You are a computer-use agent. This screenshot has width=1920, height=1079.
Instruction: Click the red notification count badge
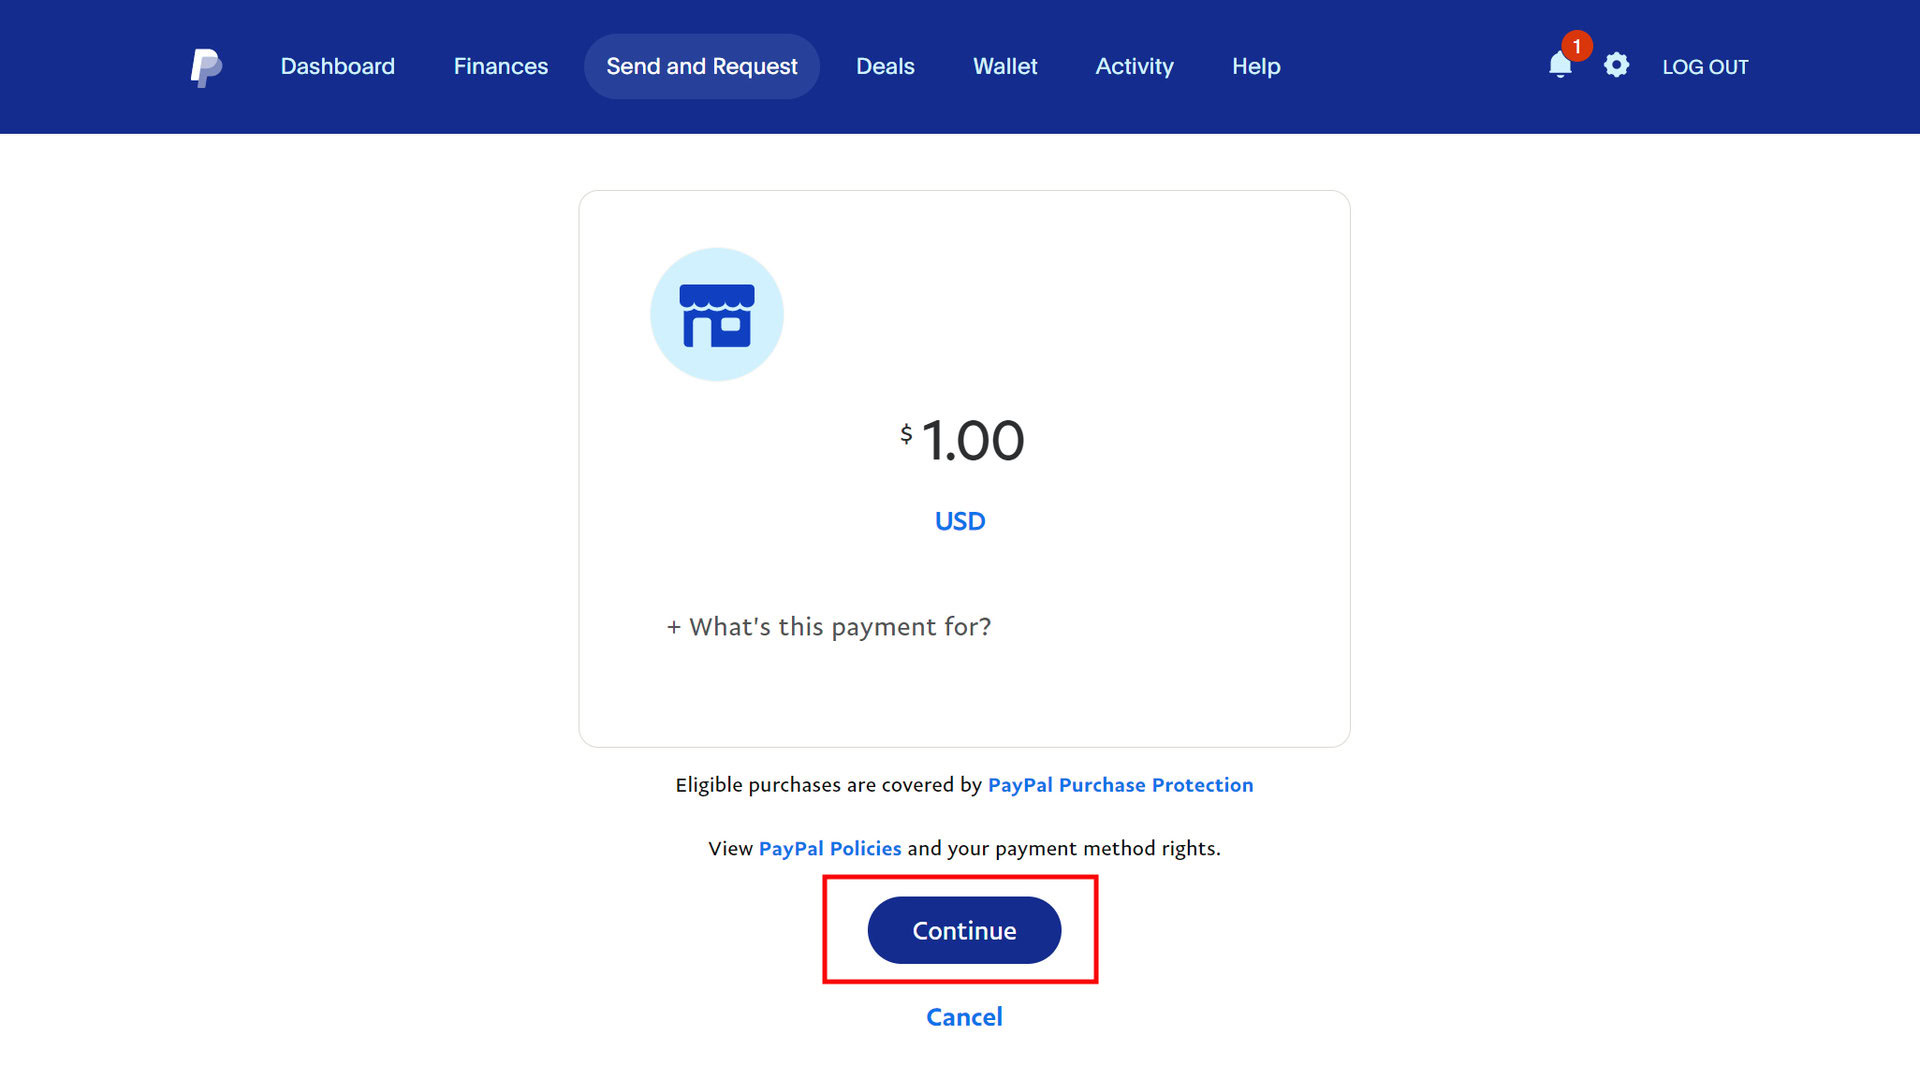1577,46
